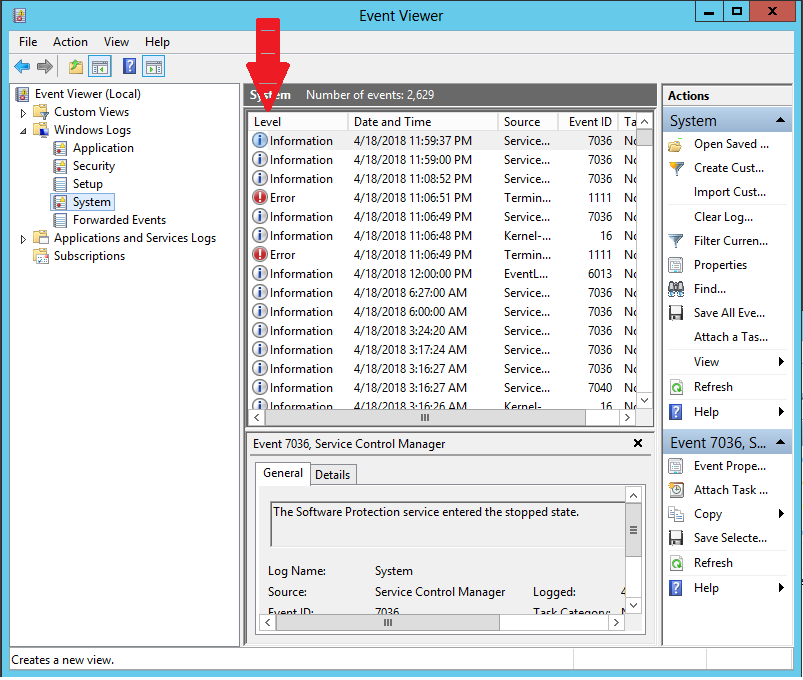Select the Security log in tree
This screenshot has height=680, width=803.
93,166
